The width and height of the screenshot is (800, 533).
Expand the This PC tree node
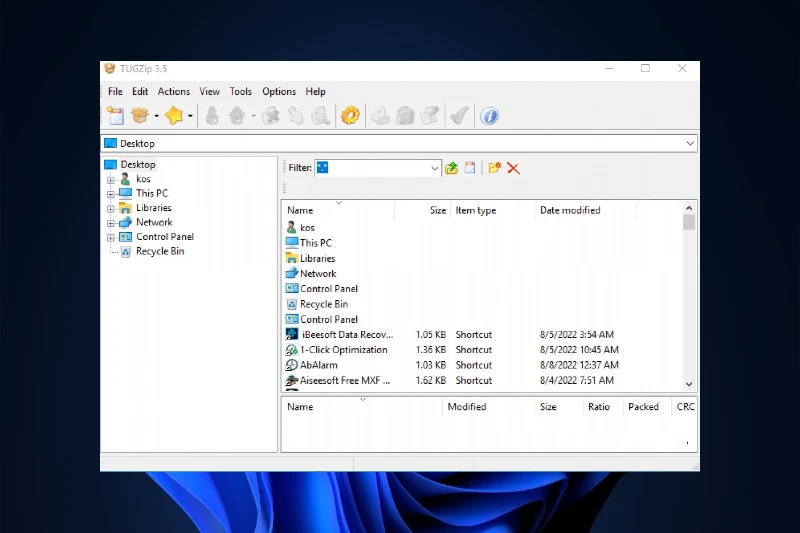(111, 194)
